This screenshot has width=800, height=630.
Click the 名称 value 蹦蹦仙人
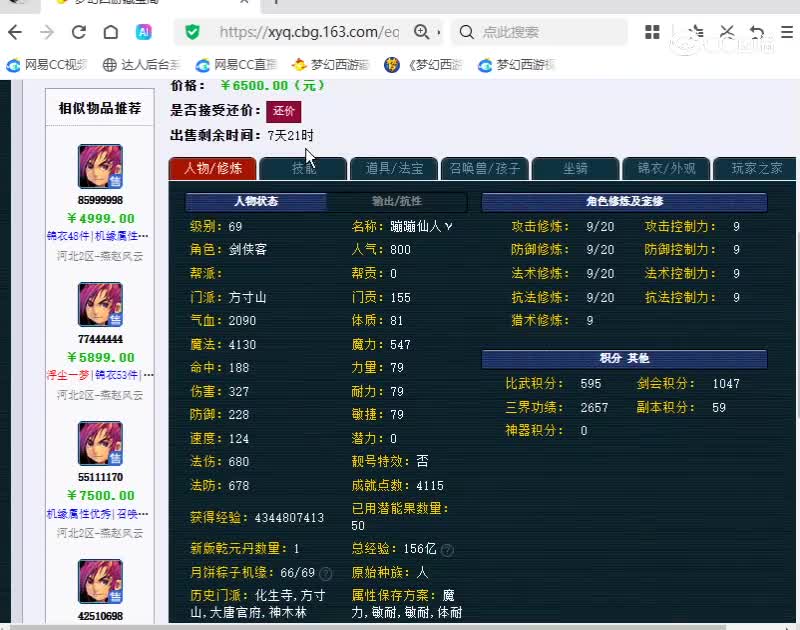(421, 226)
